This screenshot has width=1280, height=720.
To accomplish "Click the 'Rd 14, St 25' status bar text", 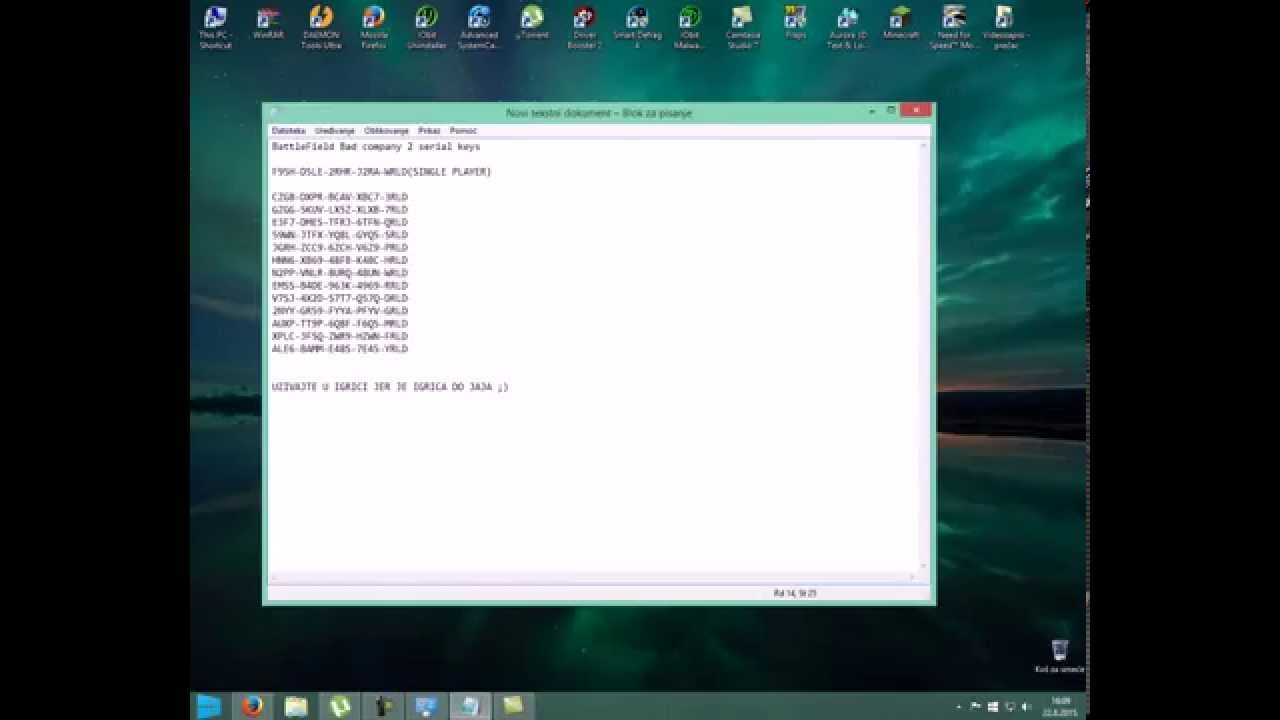I will [795, 593].
